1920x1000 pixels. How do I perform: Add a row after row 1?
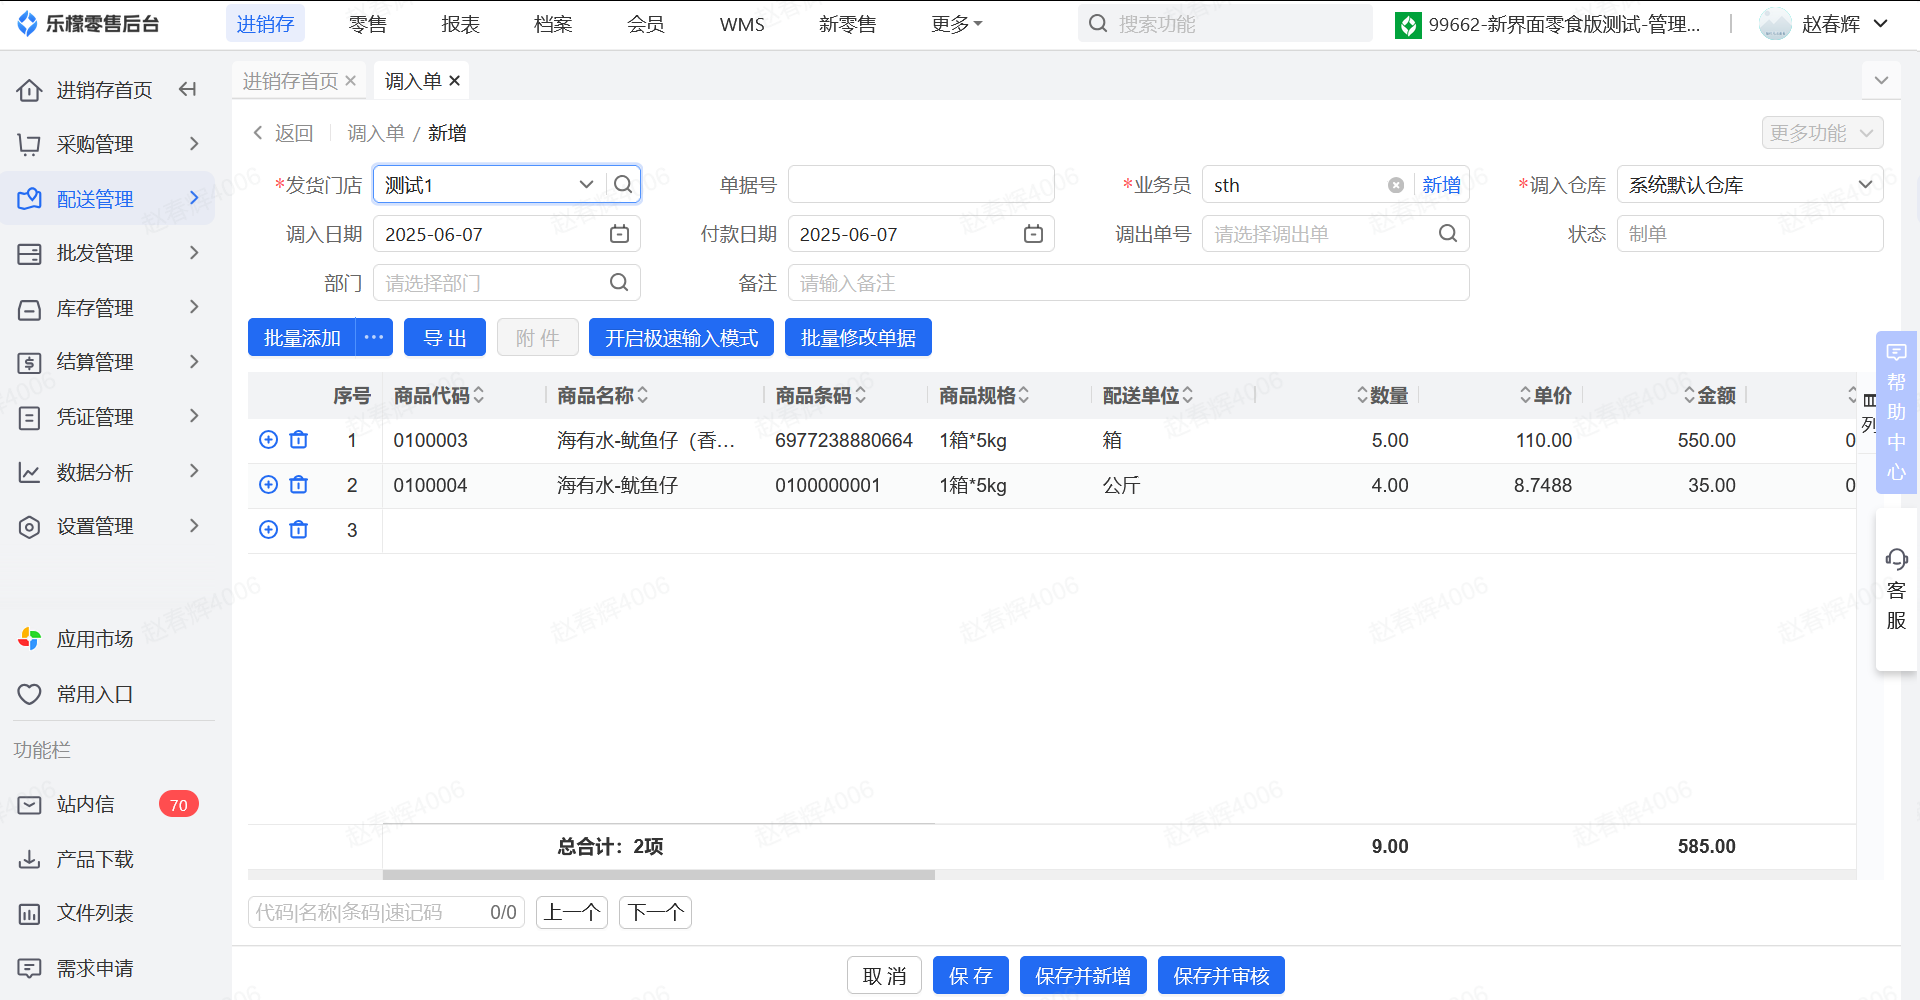click(268, 440)
